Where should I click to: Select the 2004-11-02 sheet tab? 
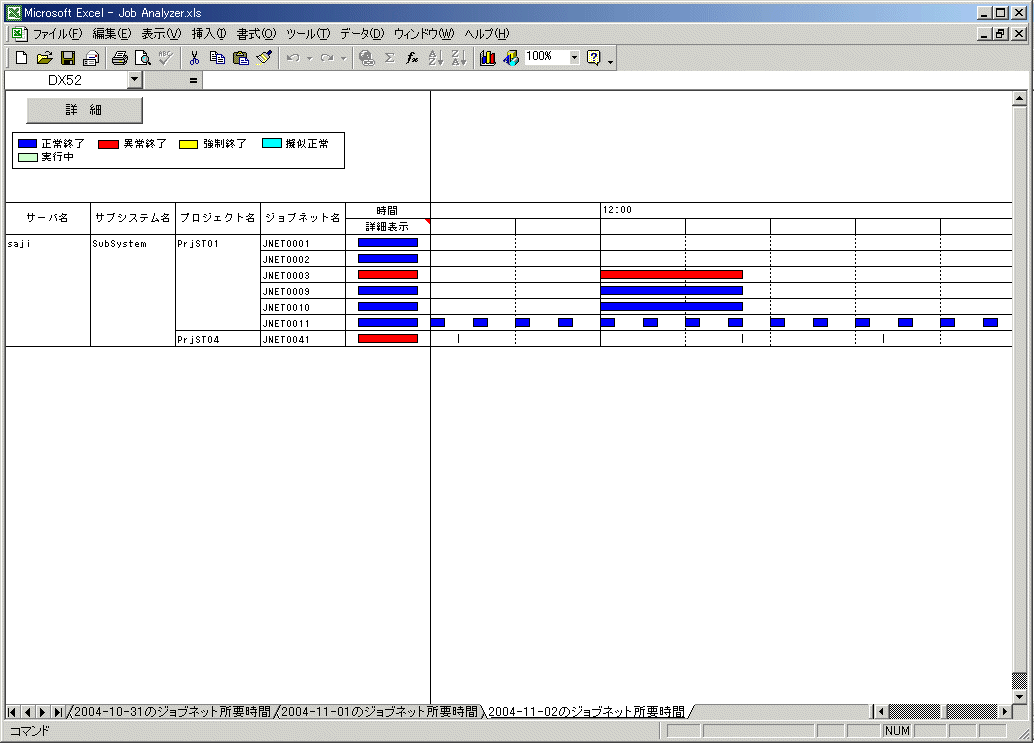tap(586, 712)
